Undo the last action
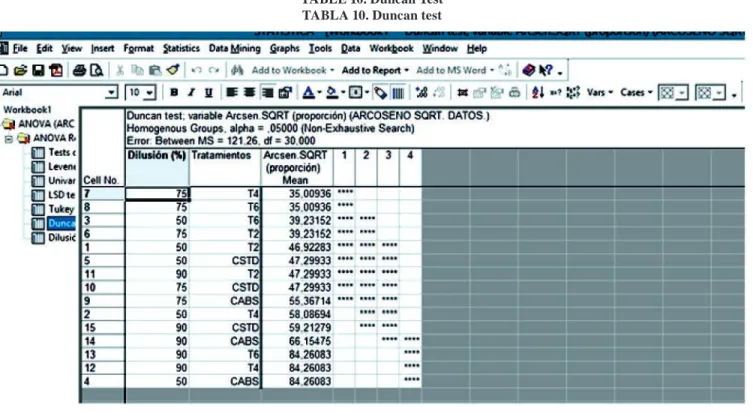This screenshot has height=417, width=753. click(196, 71)
